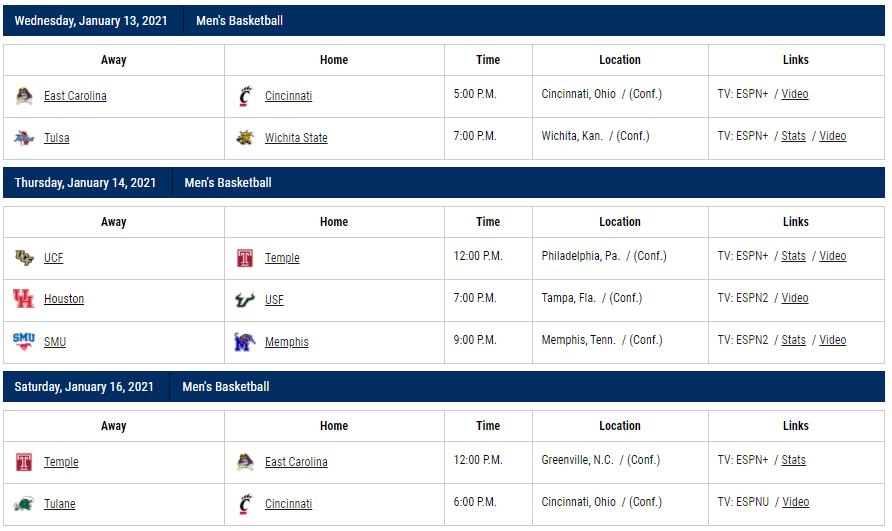The width and height of the screenshot is (892, 531).
Task: Click the Tulane green wave logo
Action: (x=24, y=504)
